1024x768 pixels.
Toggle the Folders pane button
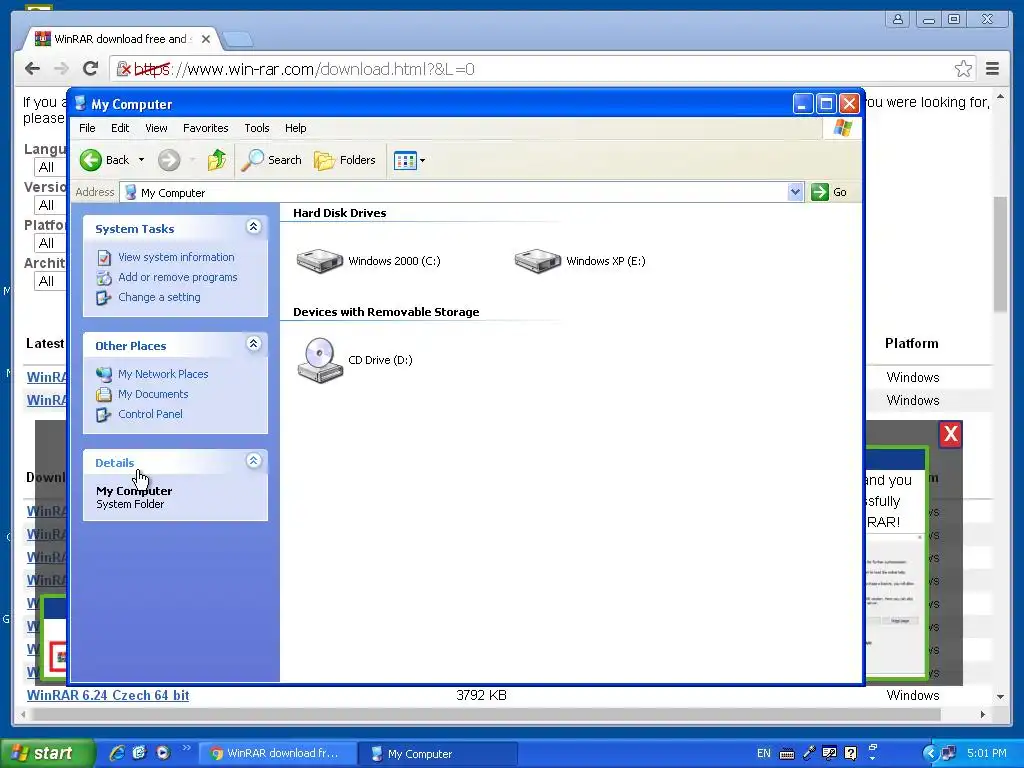pyautogui.click(x=345, y=160)
